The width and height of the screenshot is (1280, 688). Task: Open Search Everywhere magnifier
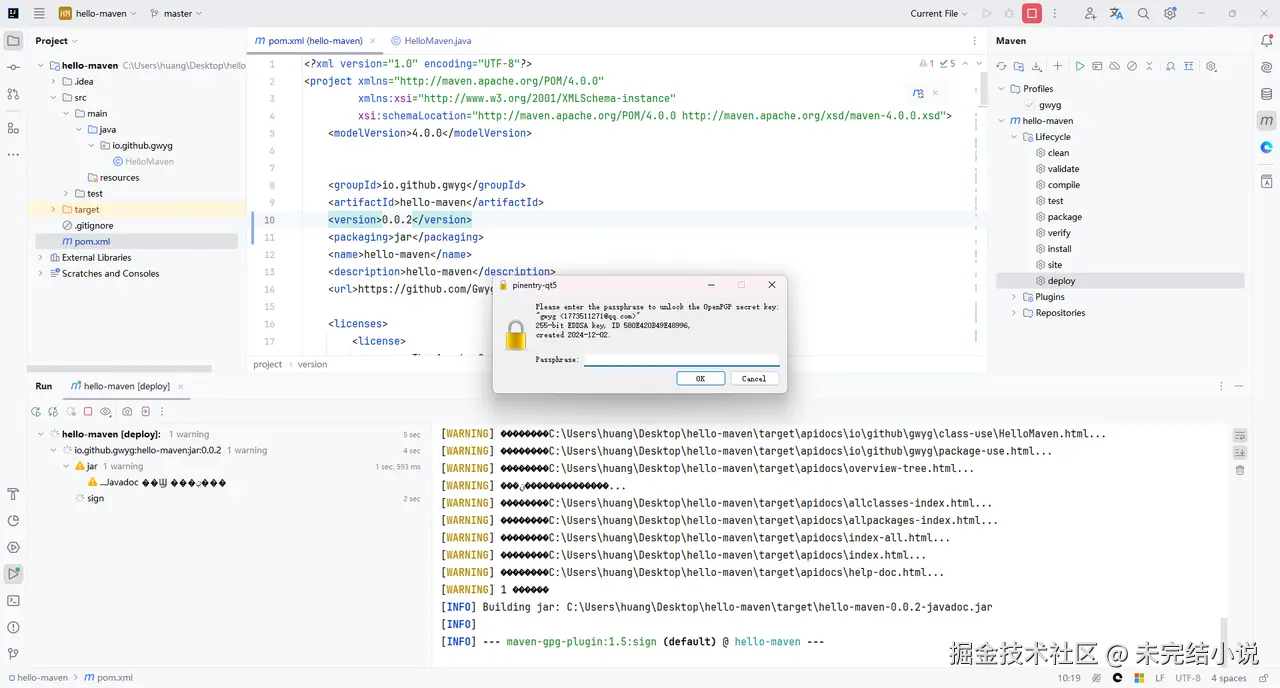(1144, 13)
